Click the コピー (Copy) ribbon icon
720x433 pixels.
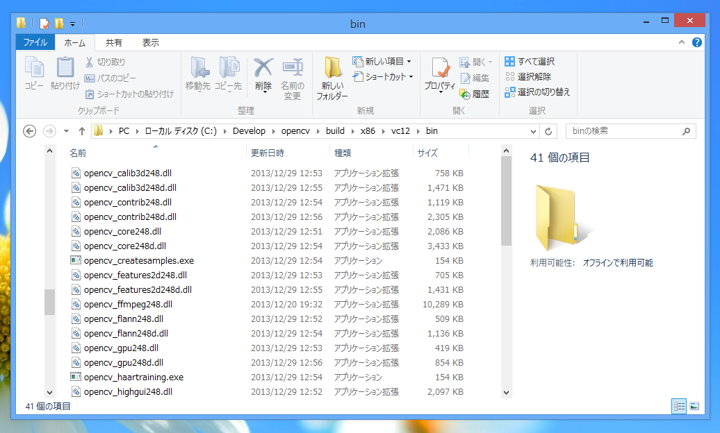pyautogui.click(x=34, y=68)
